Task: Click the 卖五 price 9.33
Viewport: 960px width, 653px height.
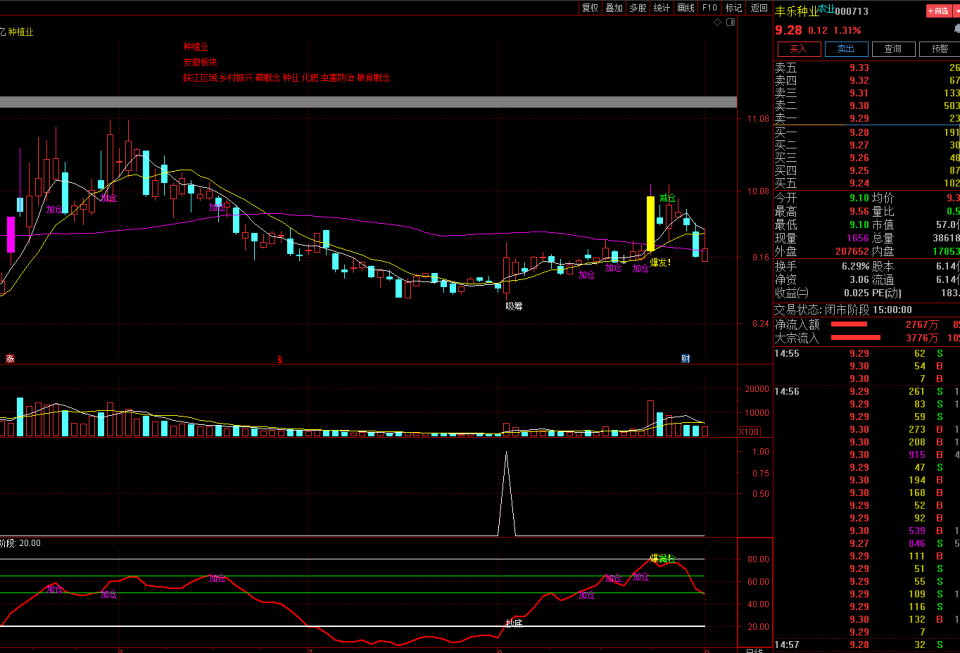Action: click(859, 68)
